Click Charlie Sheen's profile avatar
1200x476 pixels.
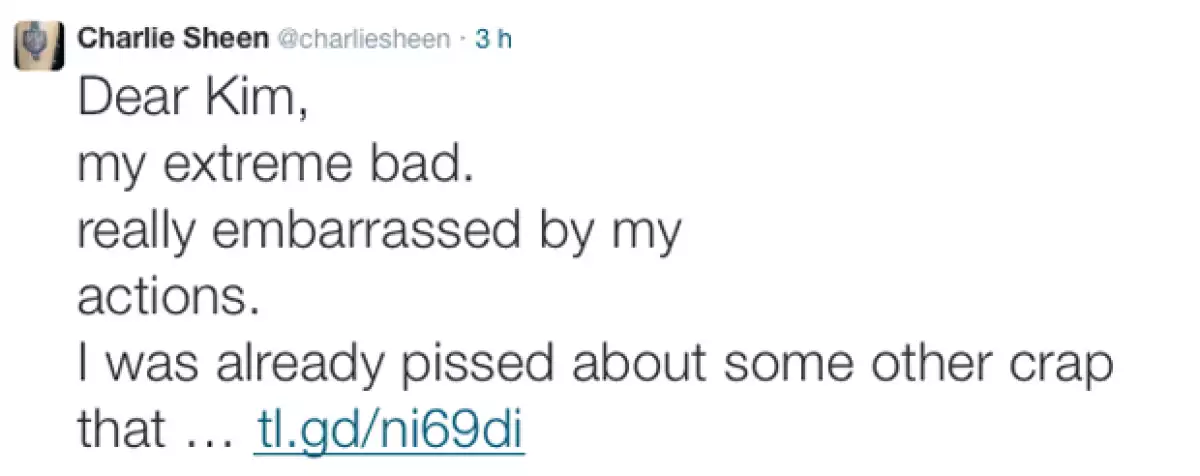pyautogui.click(x=40, y=45)
